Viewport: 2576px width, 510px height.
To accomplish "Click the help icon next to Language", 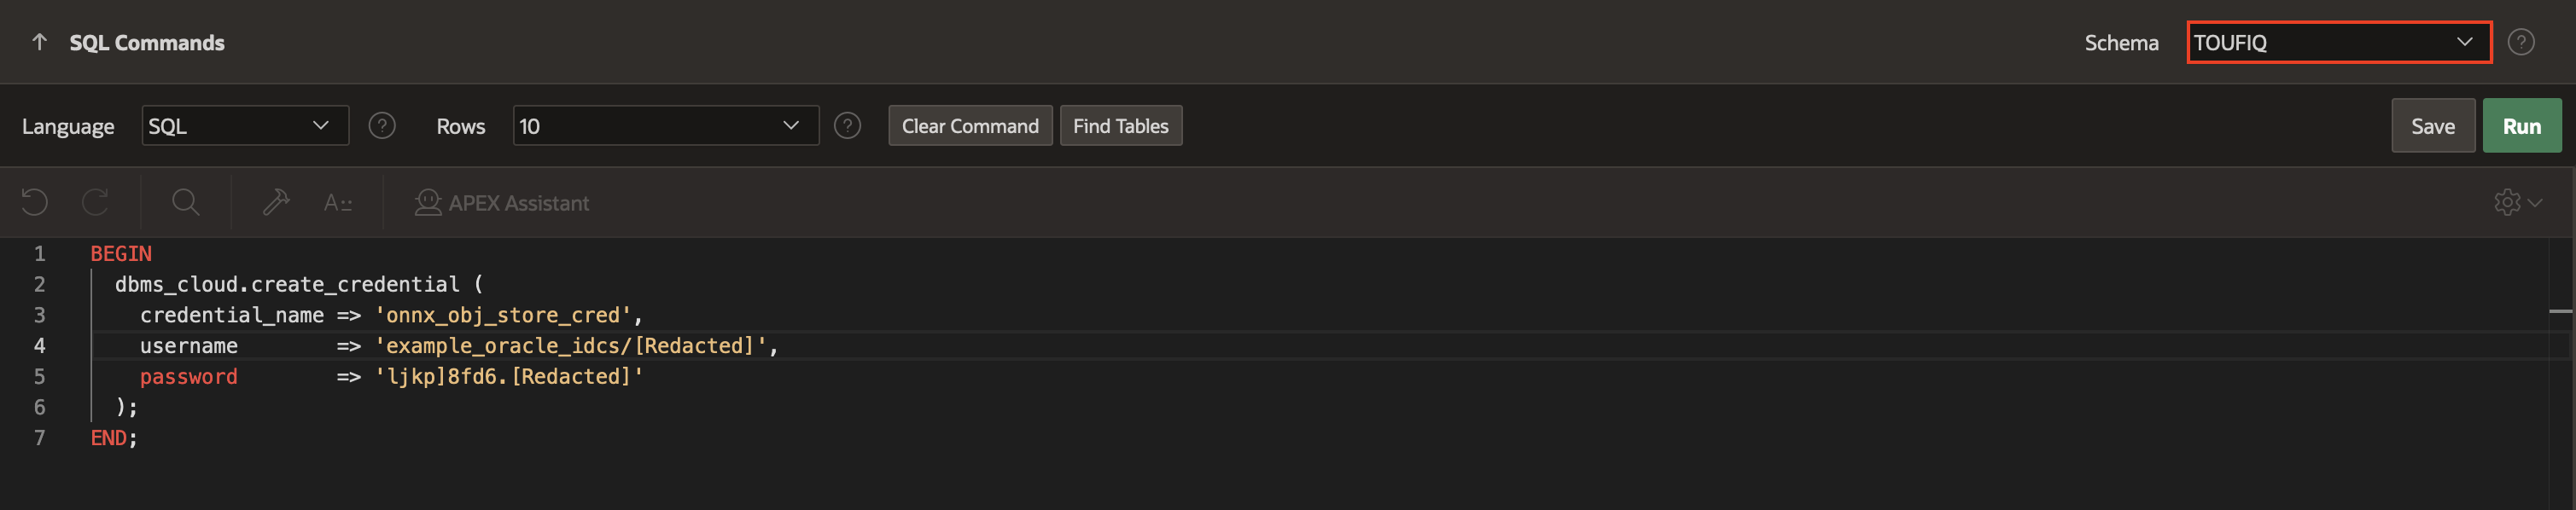I will click(382, 126).
